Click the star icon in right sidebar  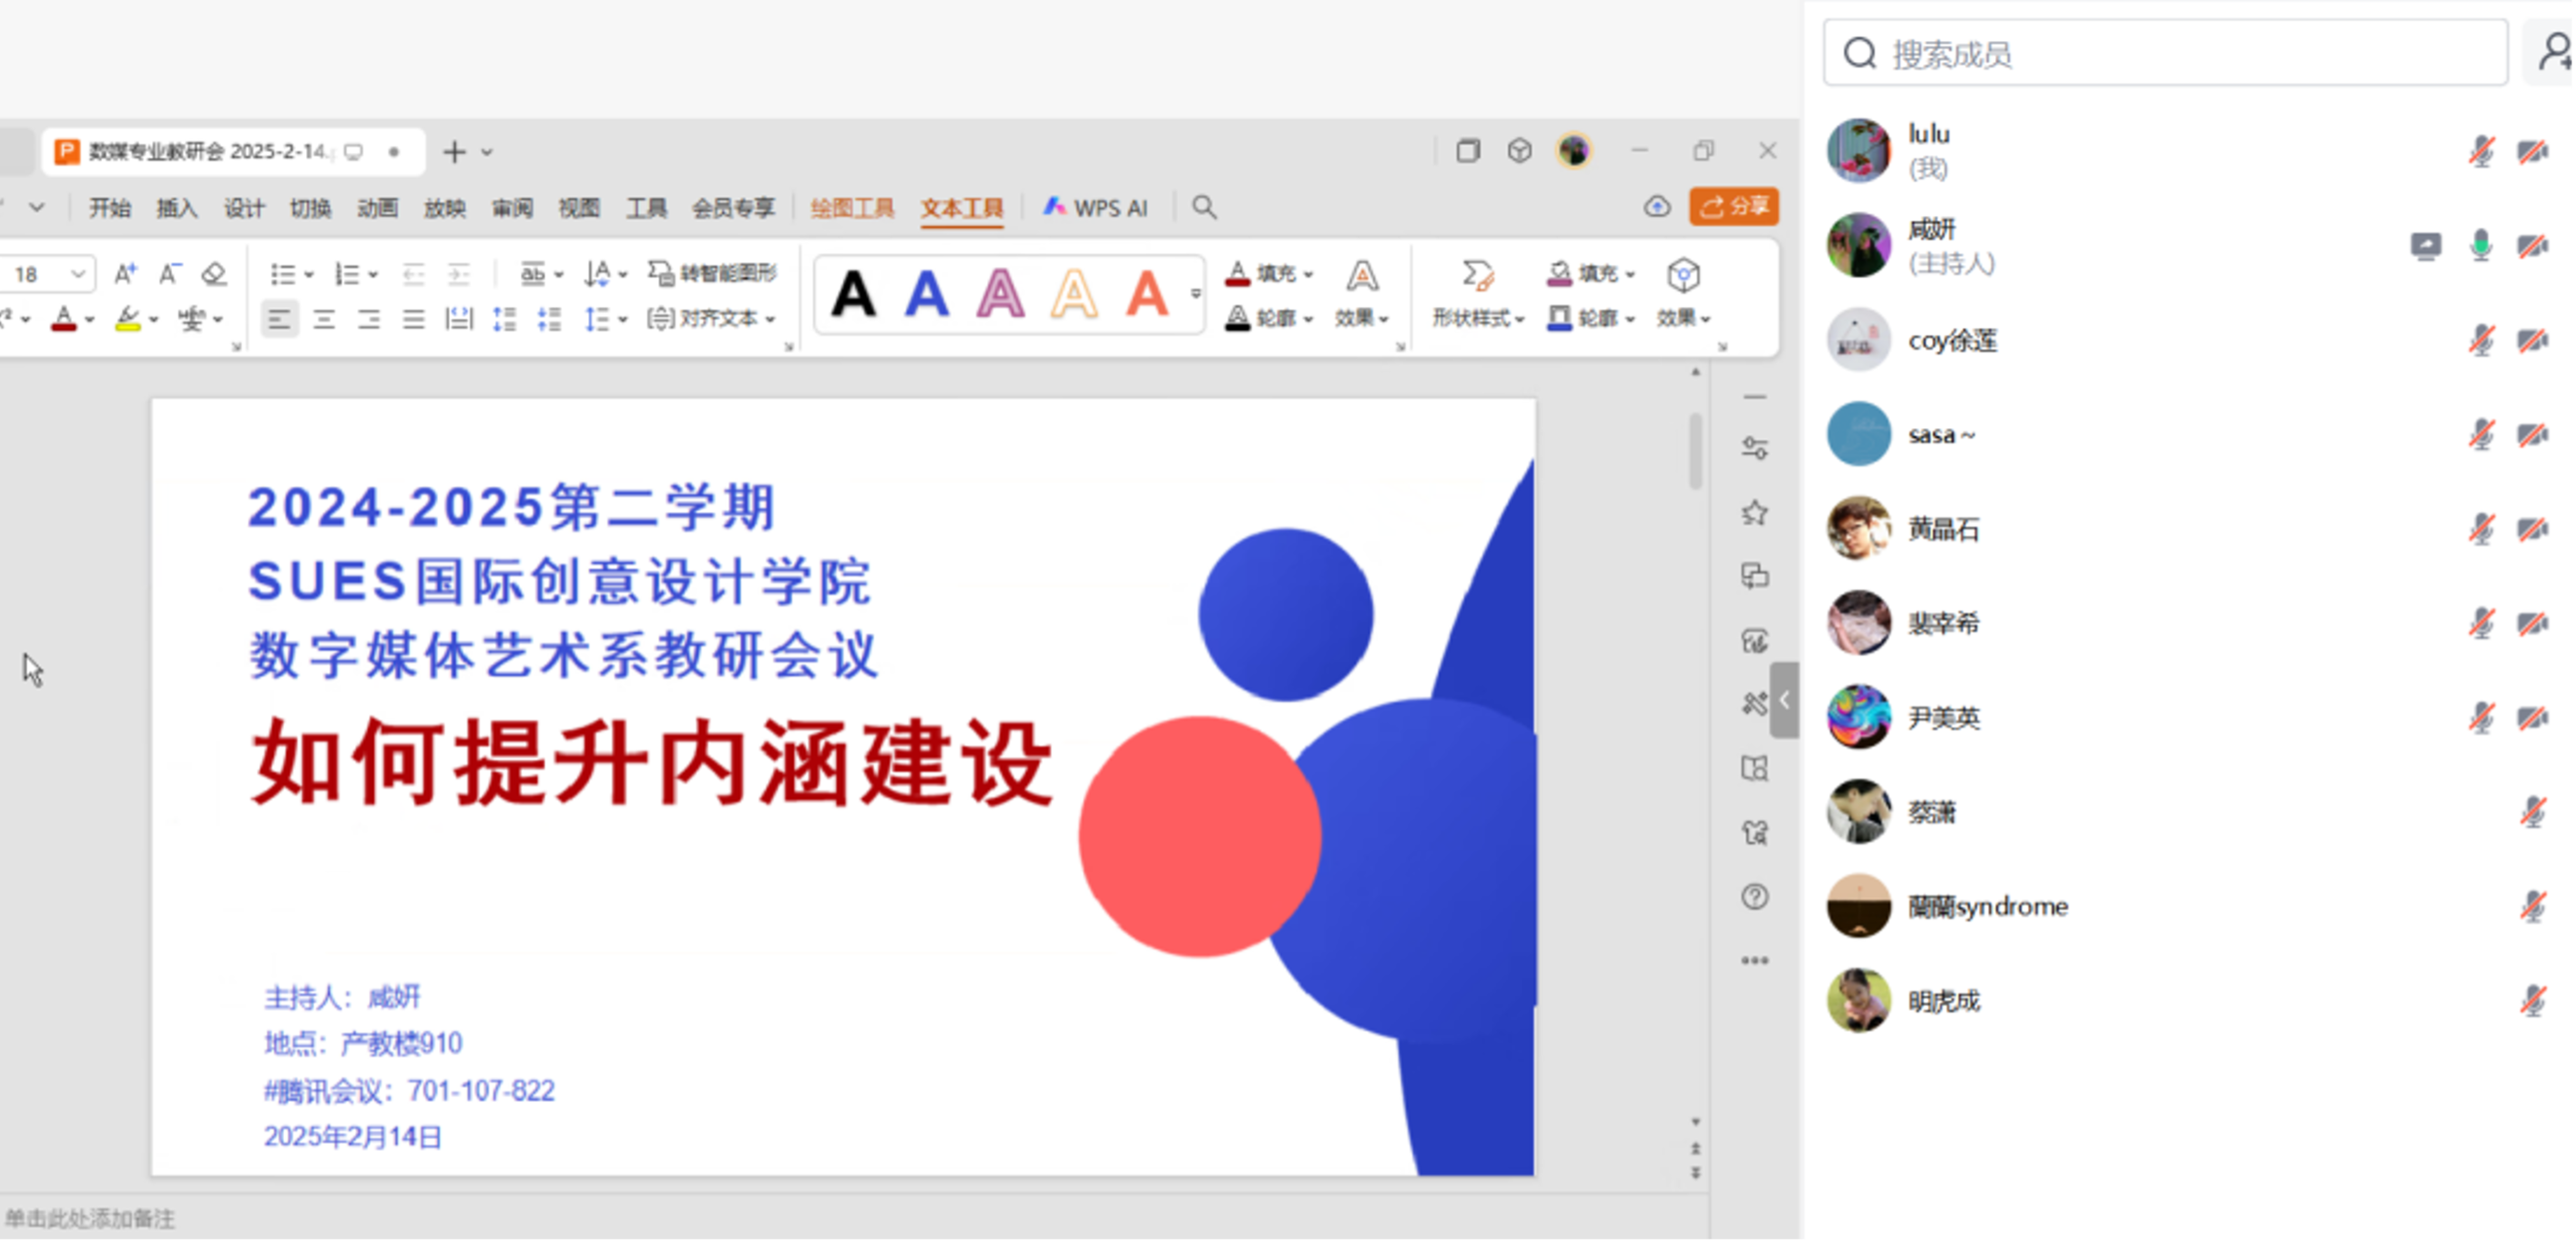[1754, 513]
